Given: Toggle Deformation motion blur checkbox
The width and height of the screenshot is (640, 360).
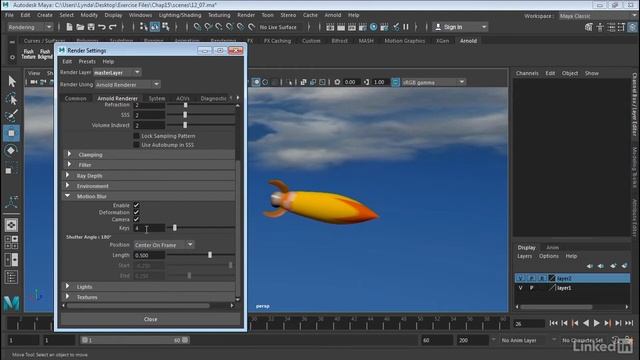Looking at the screenshot, I should coord(136,212).
